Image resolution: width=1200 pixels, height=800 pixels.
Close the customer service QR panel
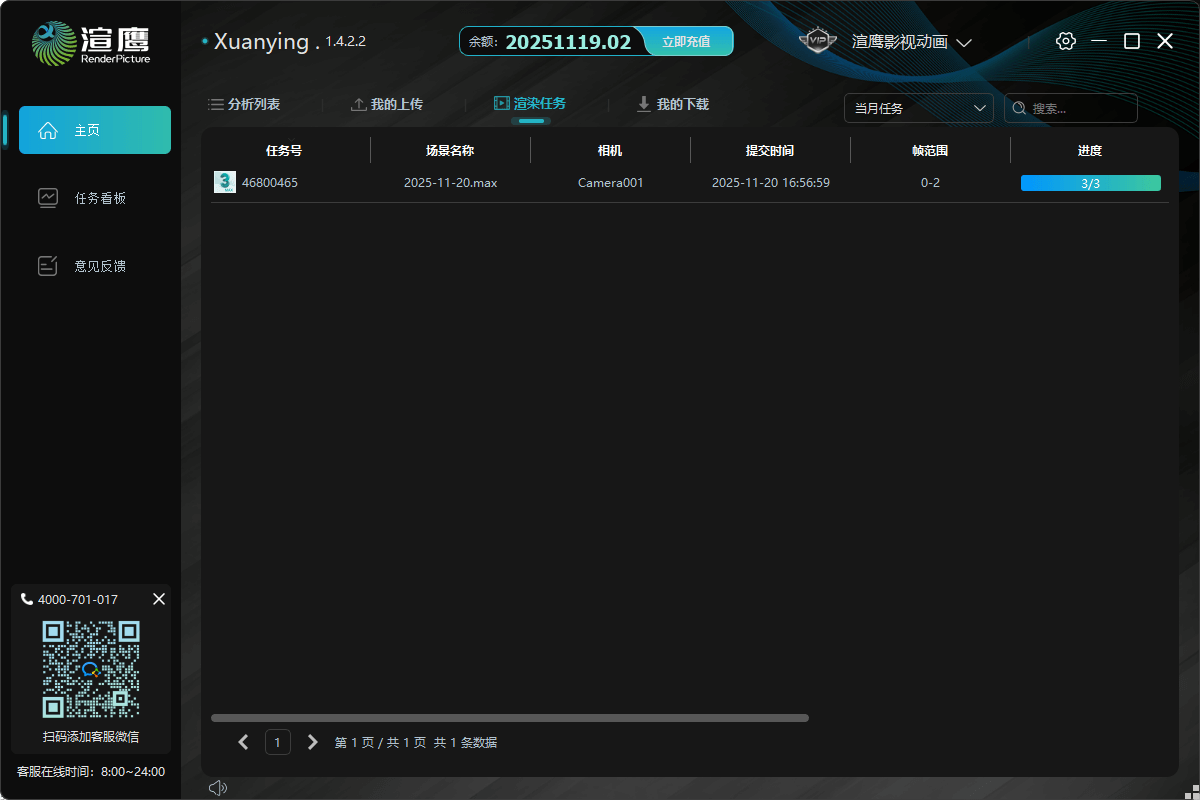click(159, 599)
